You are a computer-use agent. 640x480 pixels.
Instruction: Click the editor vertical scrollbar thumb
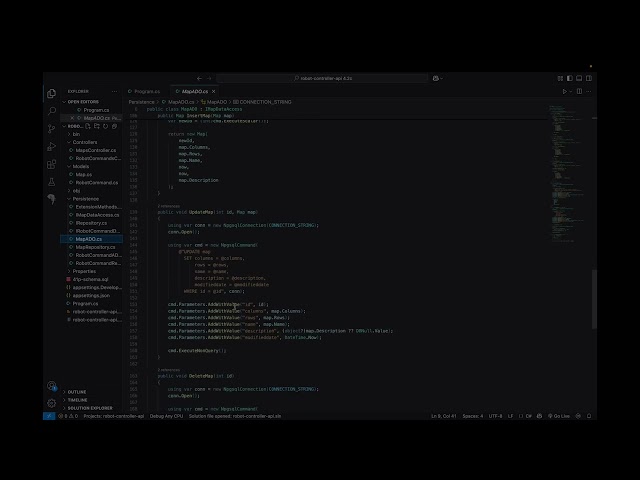click(x=594, y=298)
